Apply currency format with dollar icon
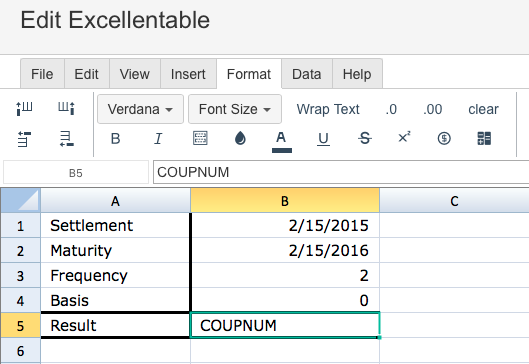This screenshot has width=529, height=364. coord(444,138)
